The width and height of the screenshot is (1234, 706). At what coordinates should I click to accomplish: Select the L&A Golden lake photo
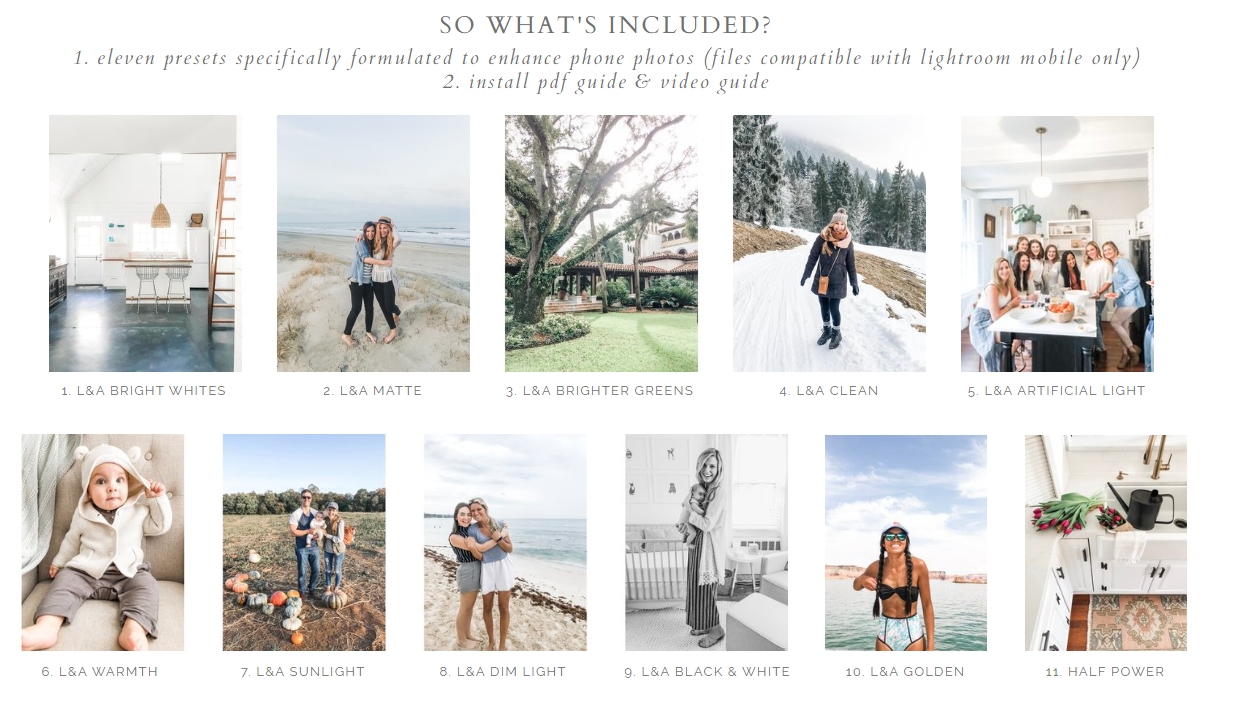pos(906,542)
